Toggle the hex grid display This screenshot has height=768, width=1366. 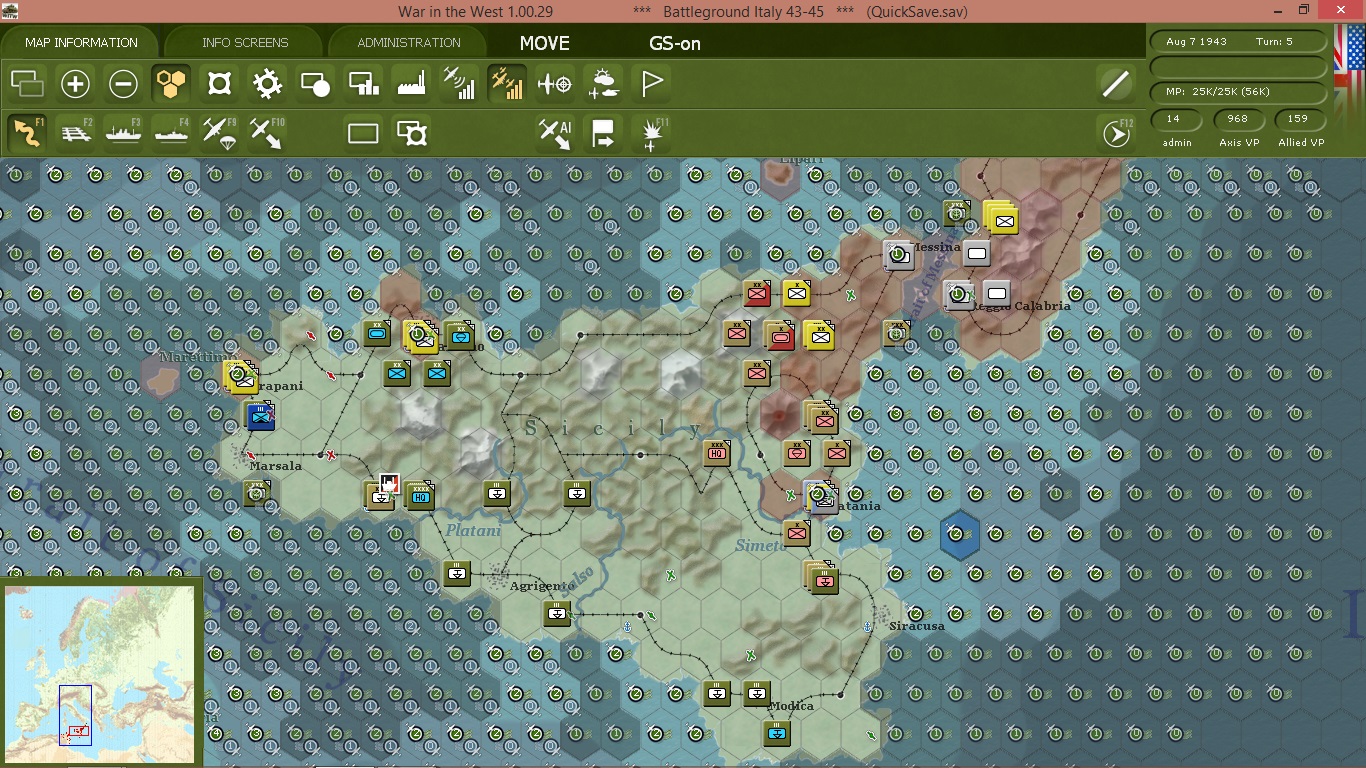[x=171, y=84]
